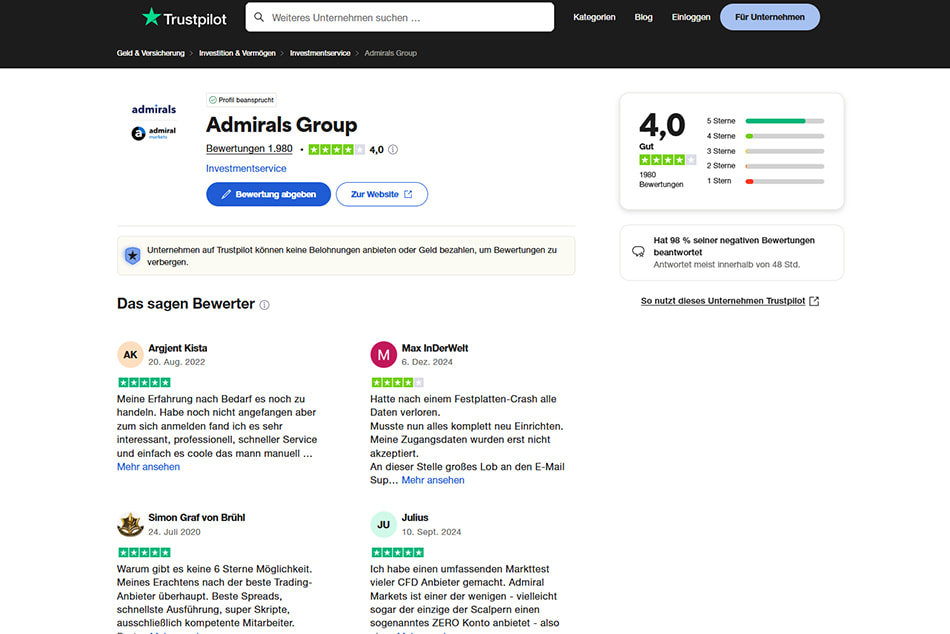Click the shield star icon in notice banner

(x=132, y=256)
